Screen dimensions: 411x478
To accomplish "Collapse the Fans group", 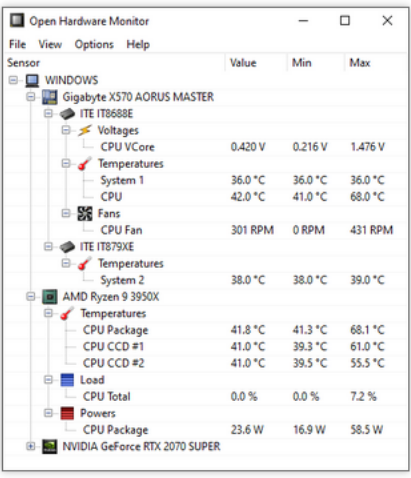I will (66, 213).
